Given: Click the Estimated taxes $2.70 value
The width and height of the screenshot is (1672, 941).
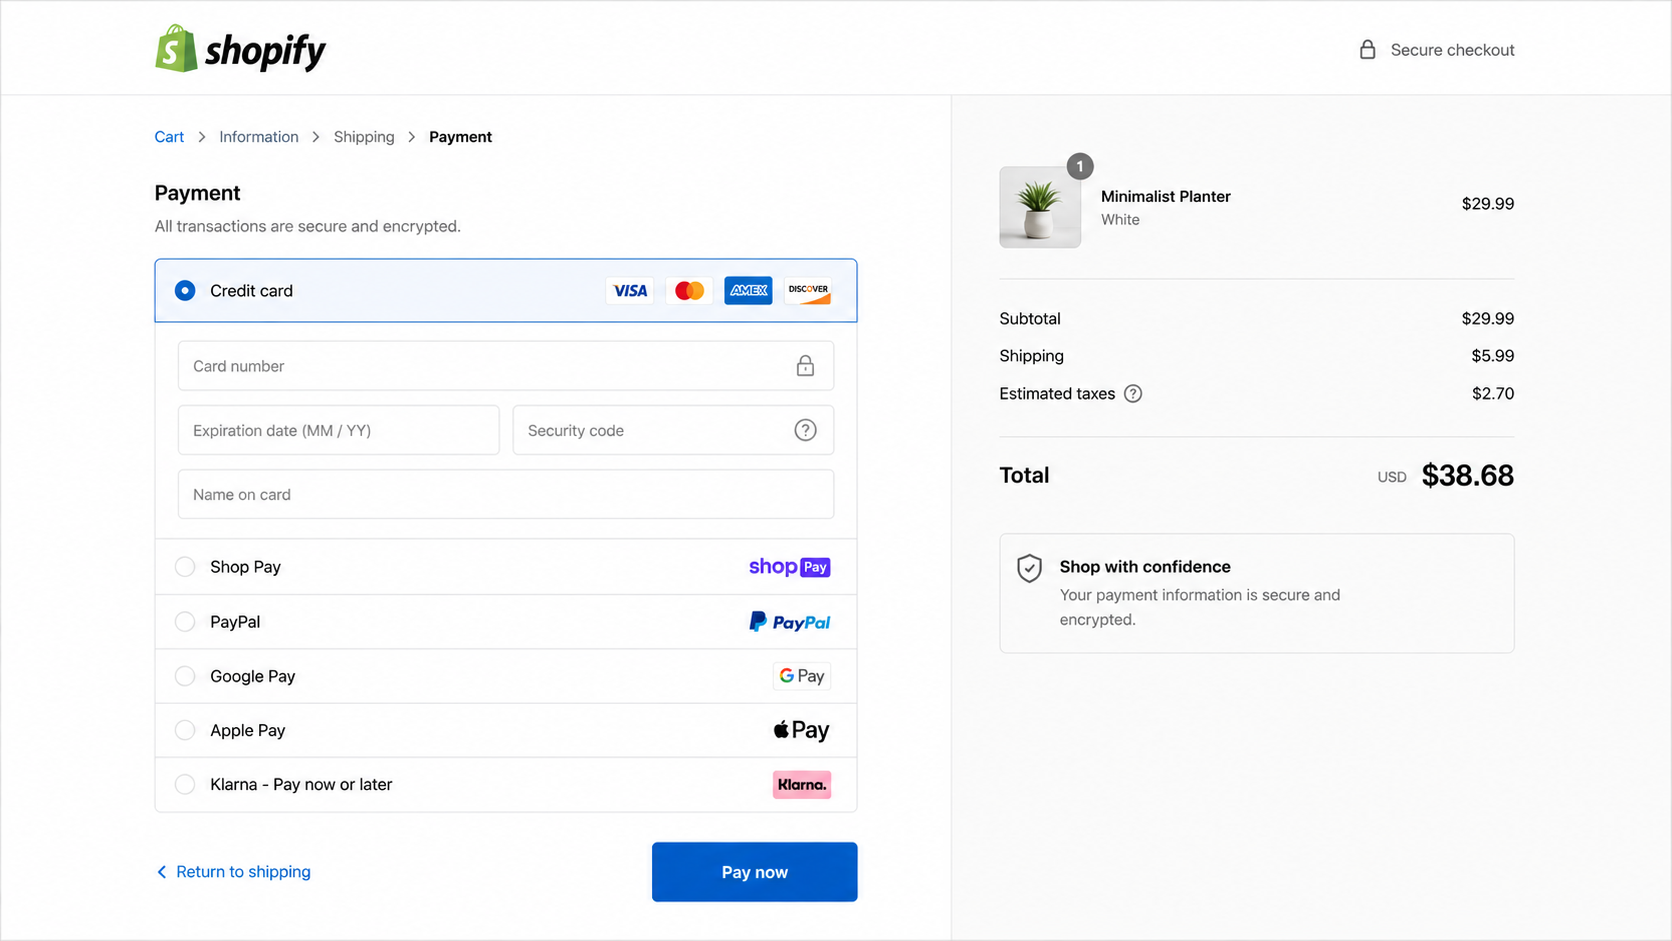Looking at the screenshot, I should pos(1493,394).
